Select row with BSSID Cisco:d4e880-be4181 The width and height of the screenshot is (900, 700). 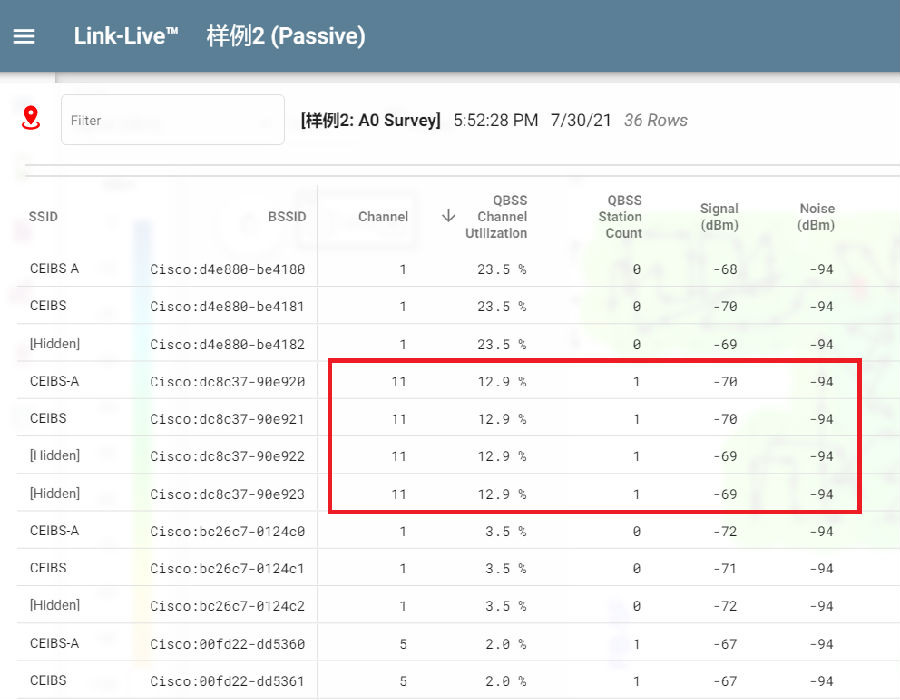point(227,307)
